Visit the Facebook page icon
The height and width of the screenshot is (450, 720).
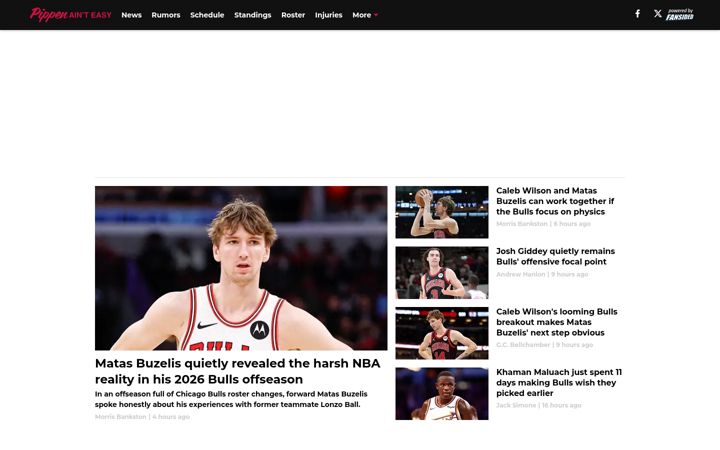coord(637,14)
